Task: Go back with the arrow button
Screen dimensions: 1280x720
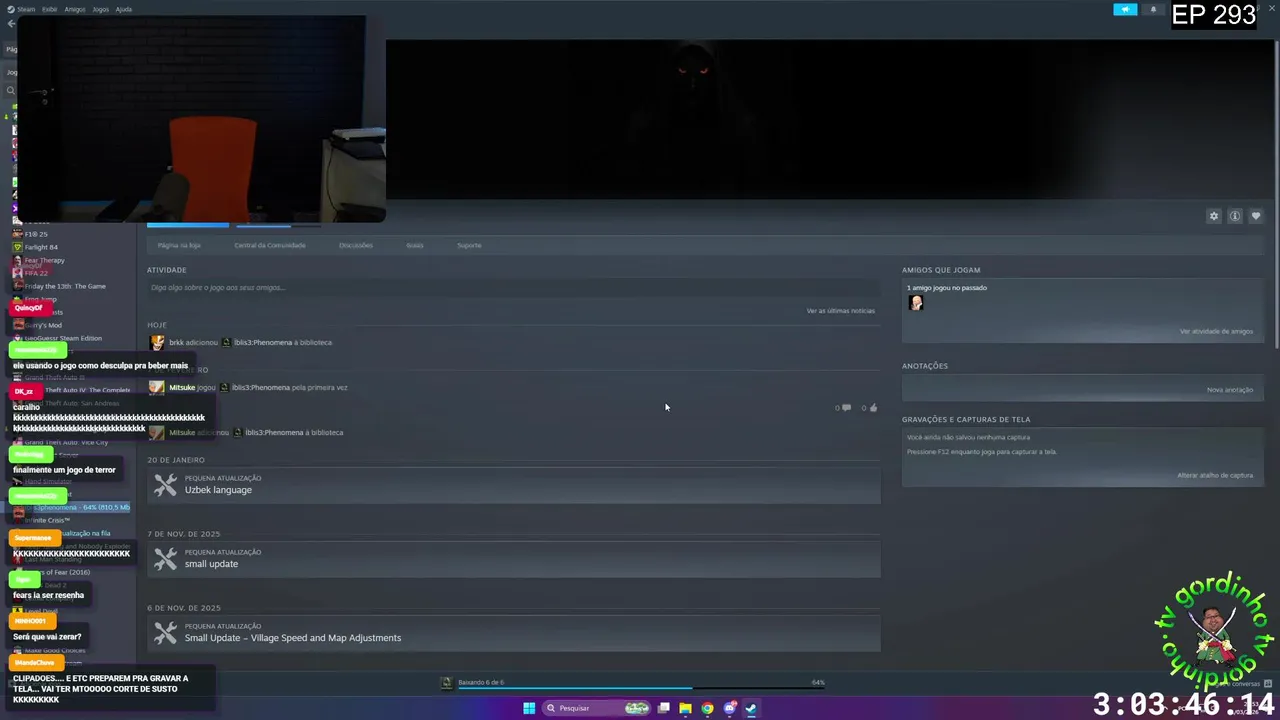Action: [x=11, y=24]
